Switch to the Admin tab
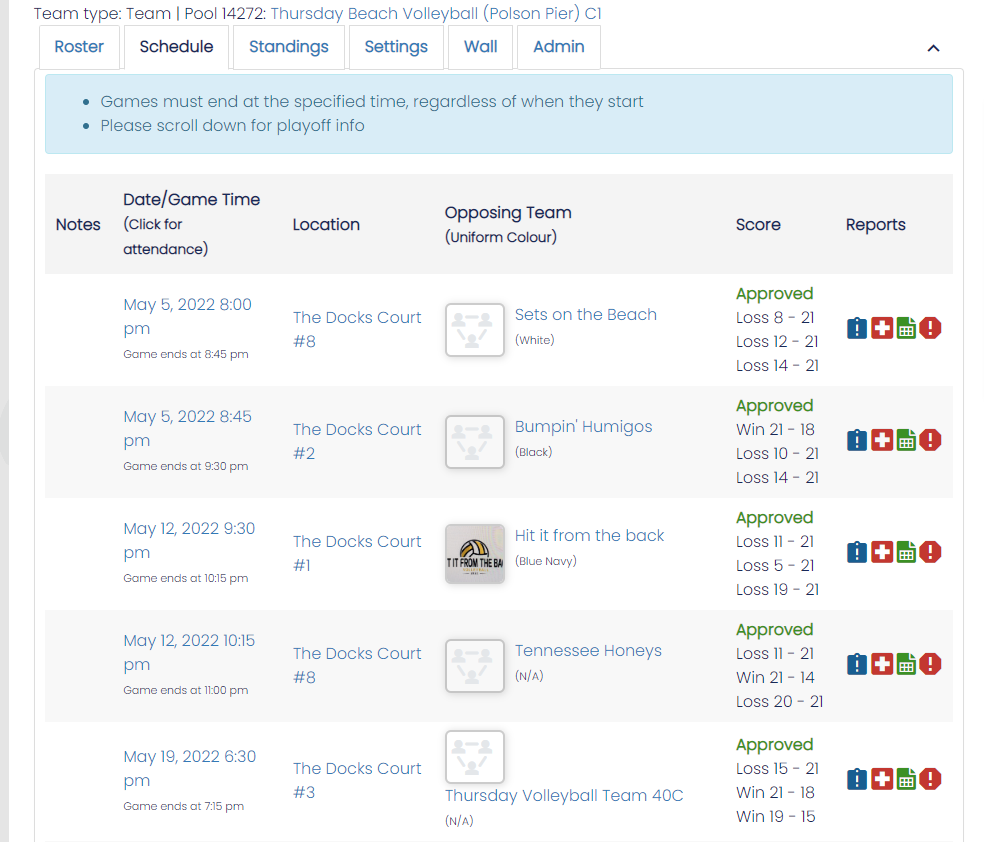 (559, 47)
